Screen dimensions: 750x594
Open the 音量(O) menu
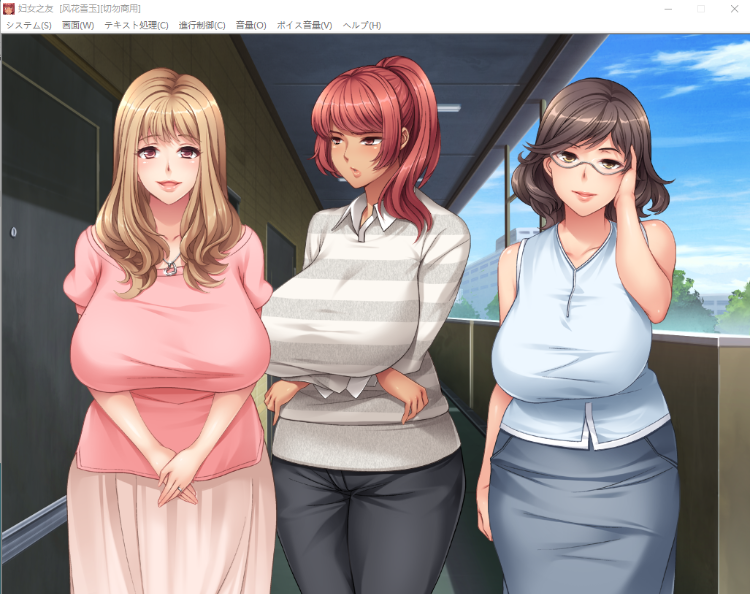251,25
